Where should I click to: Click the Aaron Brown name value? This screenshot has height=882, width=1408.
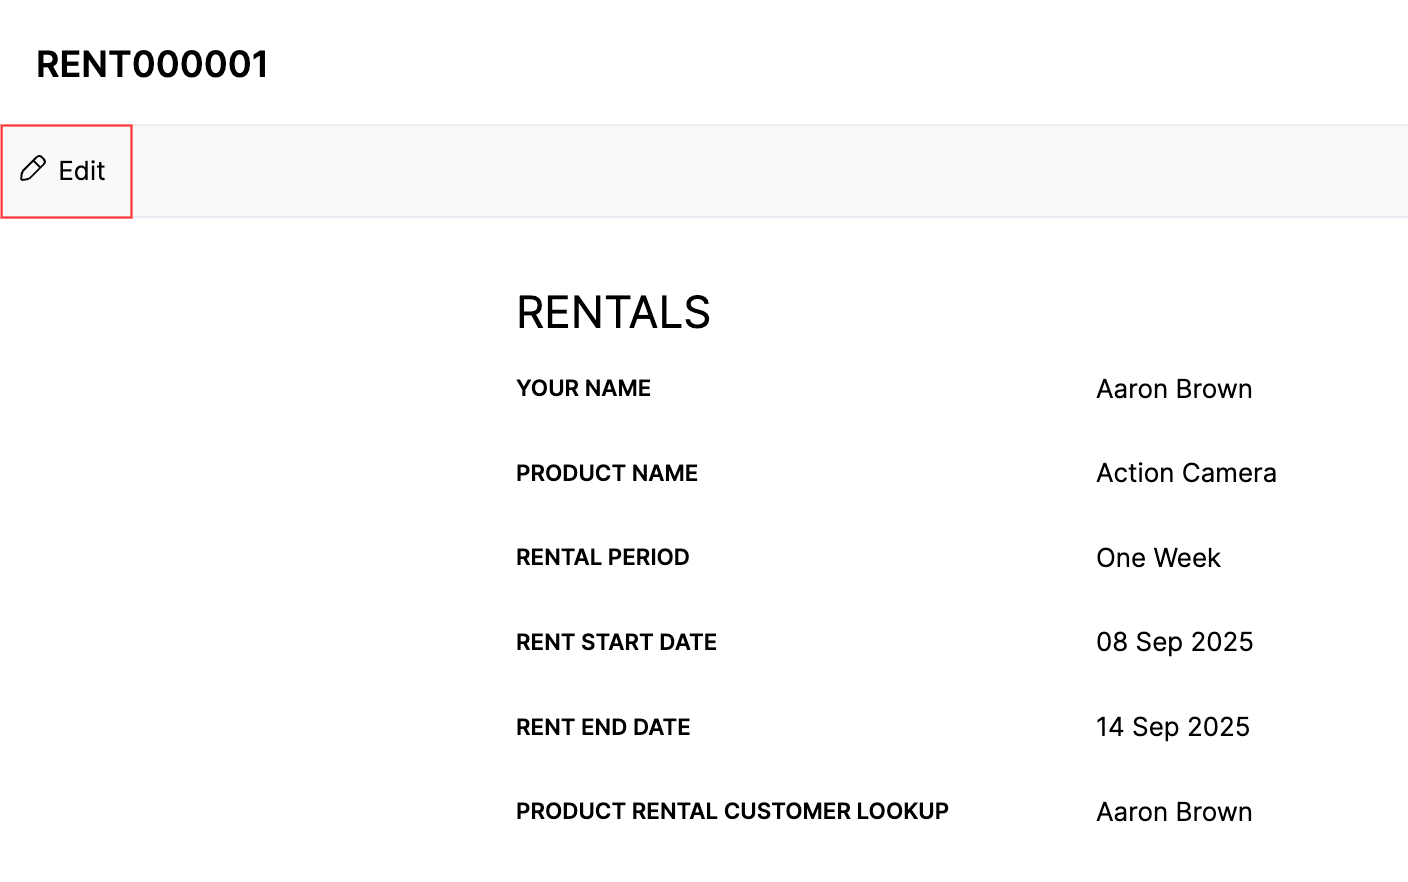coord(1174,389)
